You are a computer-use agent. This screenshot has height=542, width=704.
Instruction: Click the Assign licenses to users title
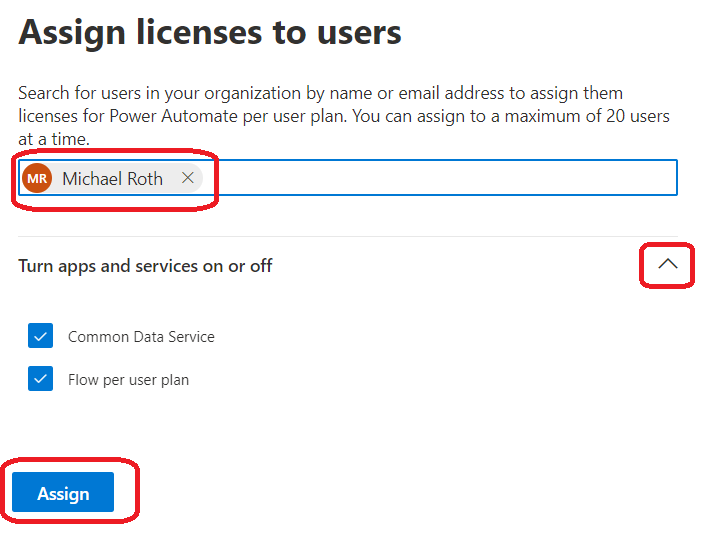[x=210, y=33]
